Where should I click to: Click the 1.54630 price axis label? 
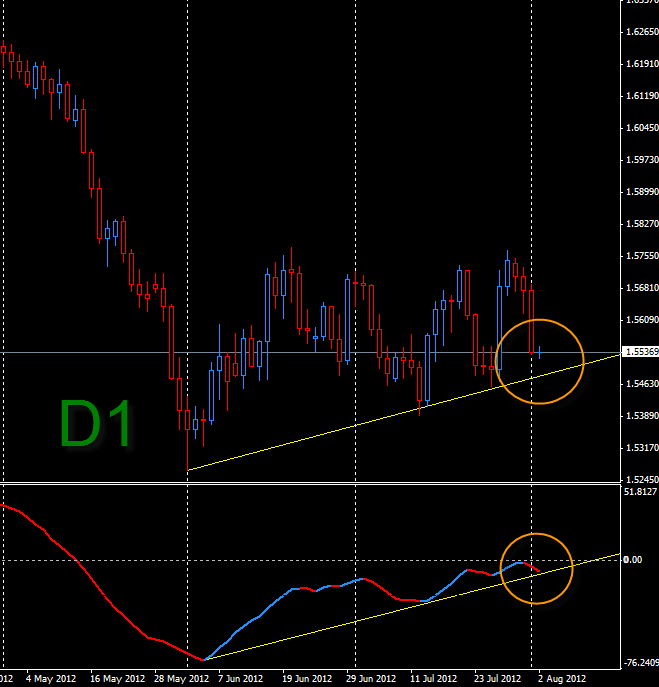(x=642, y=384)
